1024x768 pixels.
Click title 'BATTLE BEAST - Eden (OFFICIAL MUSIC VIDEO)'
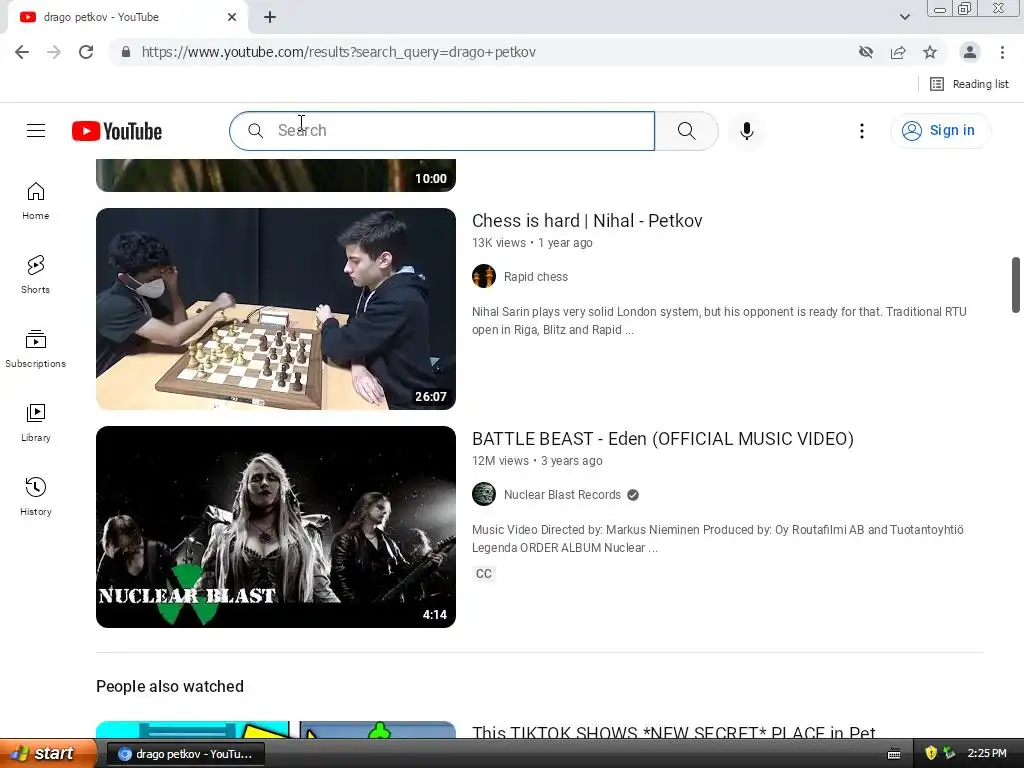pos(663,439)
